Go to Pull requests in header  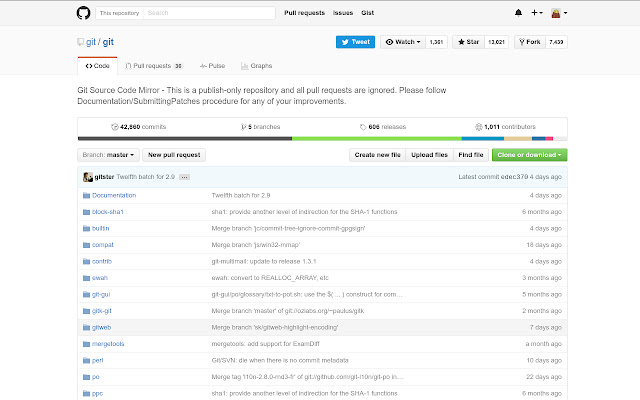[x=304, y=13]
